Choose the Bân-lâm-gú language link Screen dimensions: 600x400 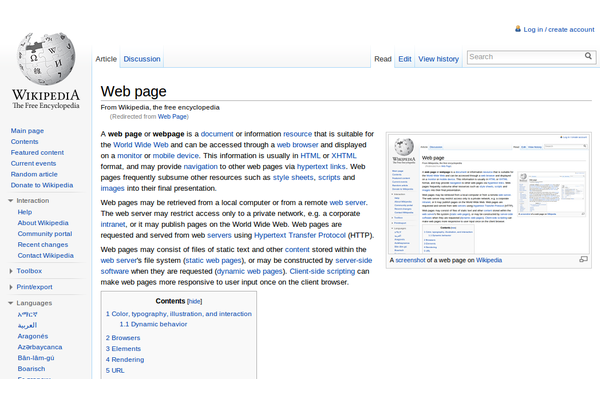[x=36, y=358]
